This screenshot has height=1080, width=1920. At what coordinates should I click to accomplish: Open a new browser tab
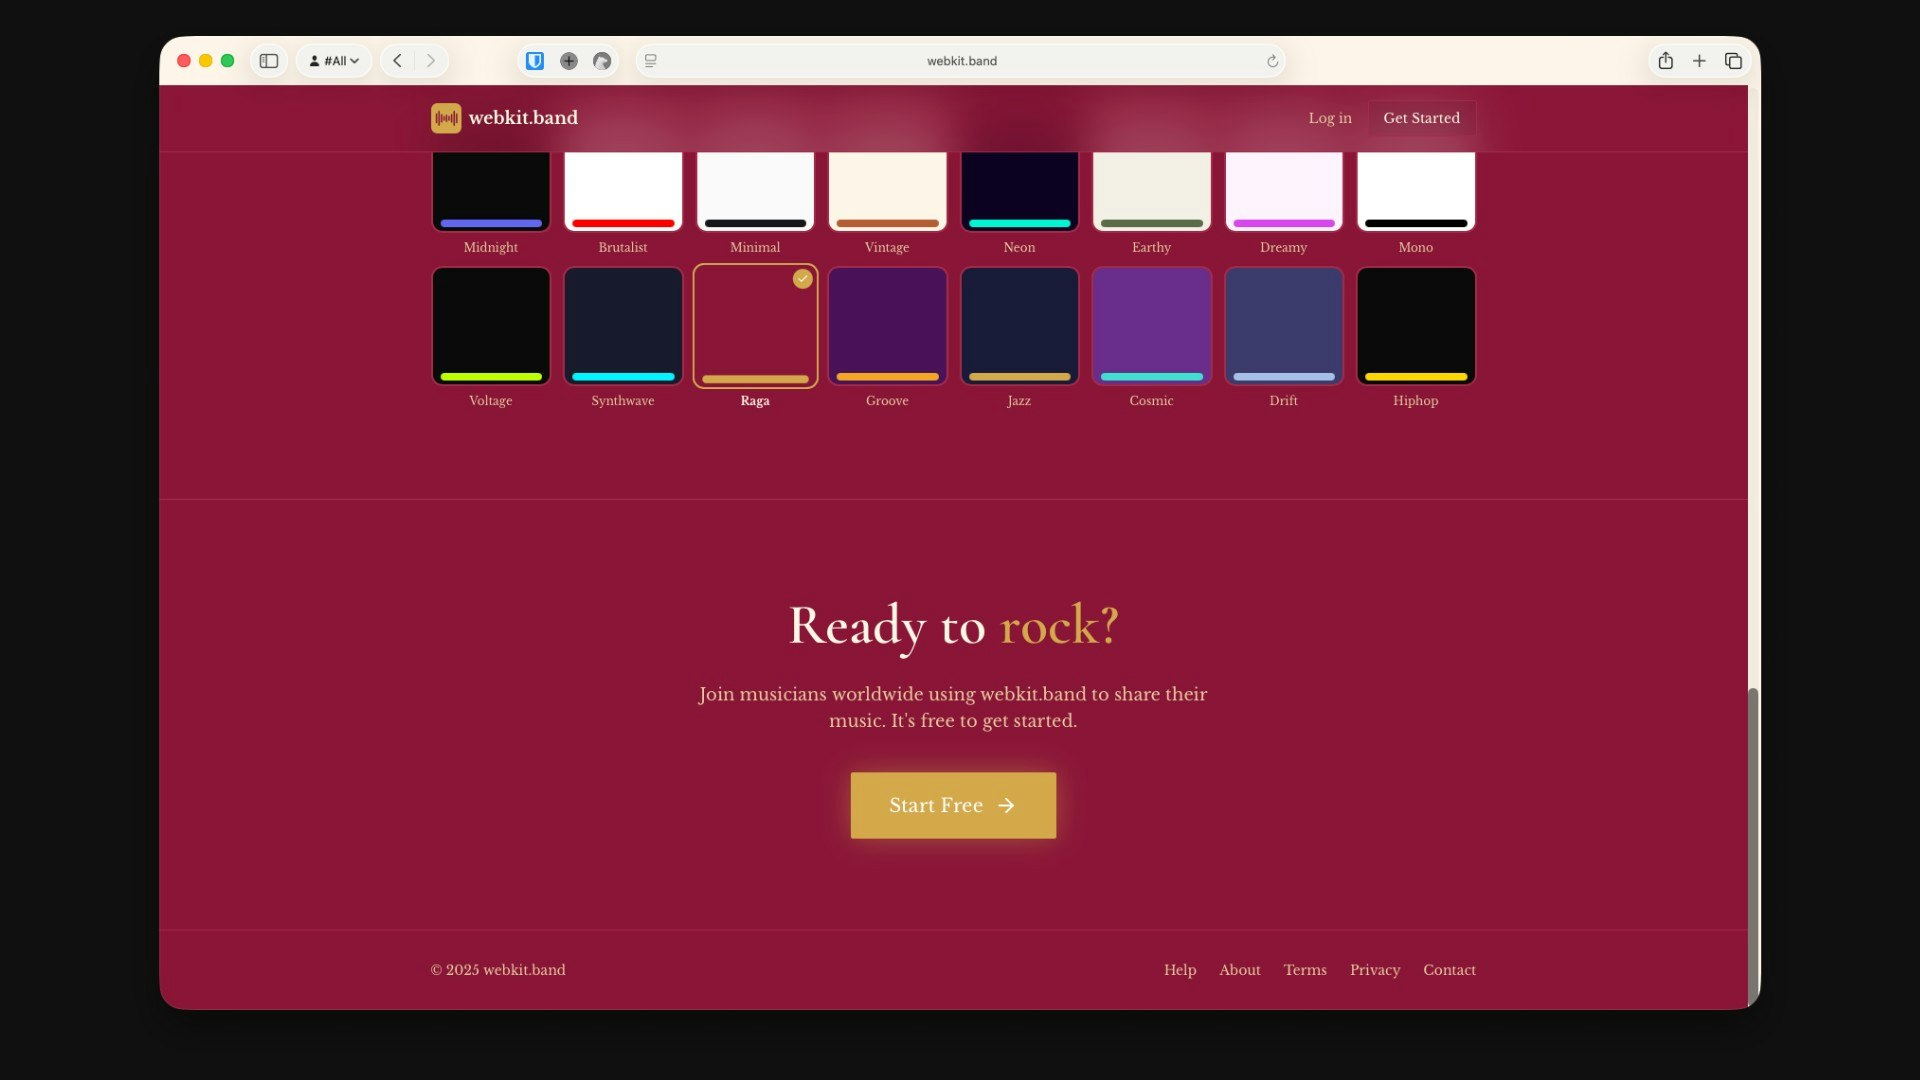coord(1699,60)
